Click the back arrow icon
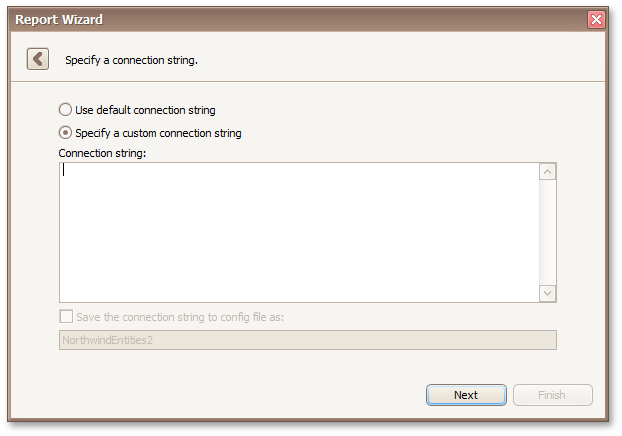 click(x=38, y=59)
